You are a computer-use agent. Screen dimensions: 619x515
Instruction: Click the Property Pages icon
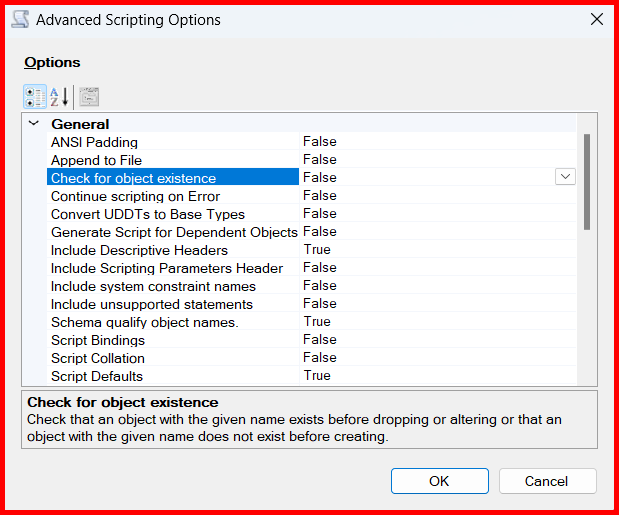click(x=89, y=97)
